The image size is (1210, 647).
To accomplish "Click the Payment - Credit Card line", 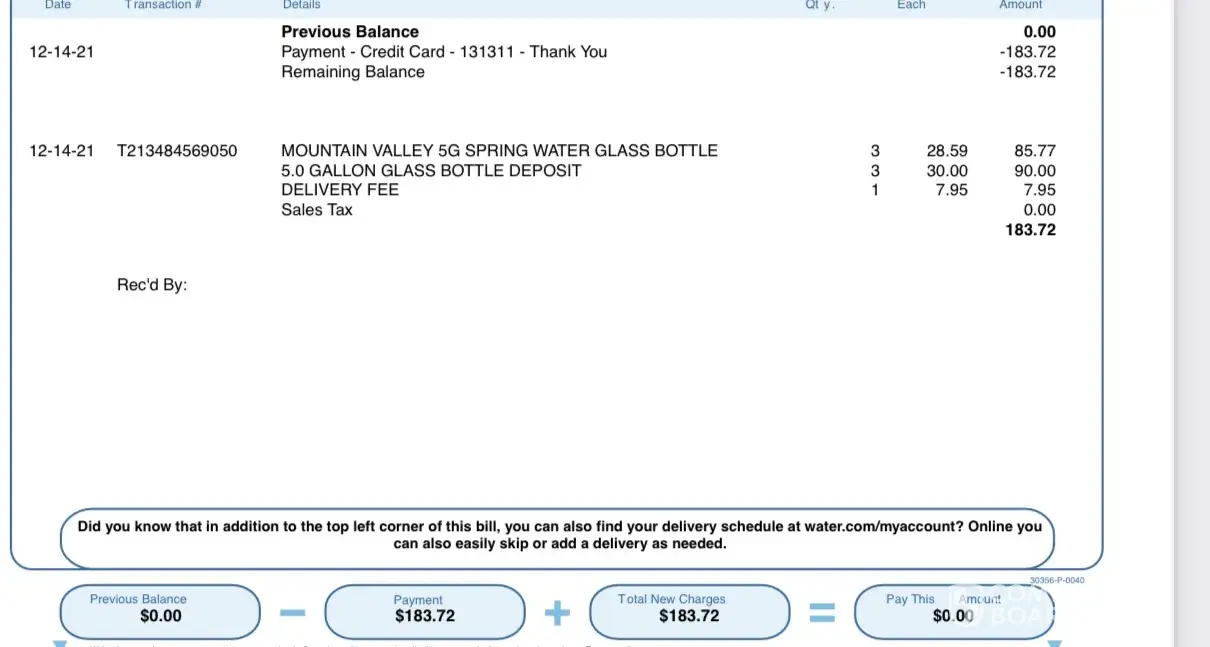I will pos(444,52).
